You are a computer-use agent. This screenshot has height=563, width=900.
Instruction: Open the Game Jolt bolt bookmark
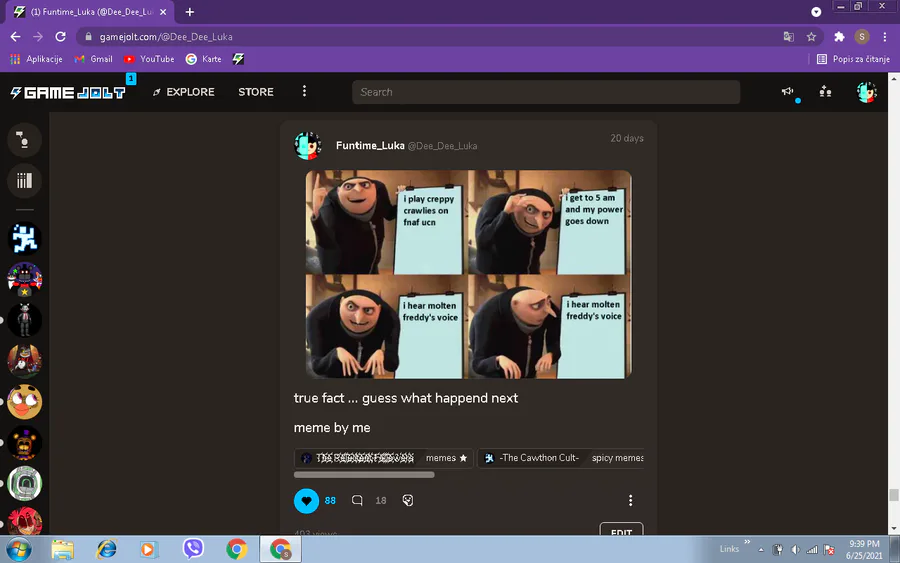(238, 59)
